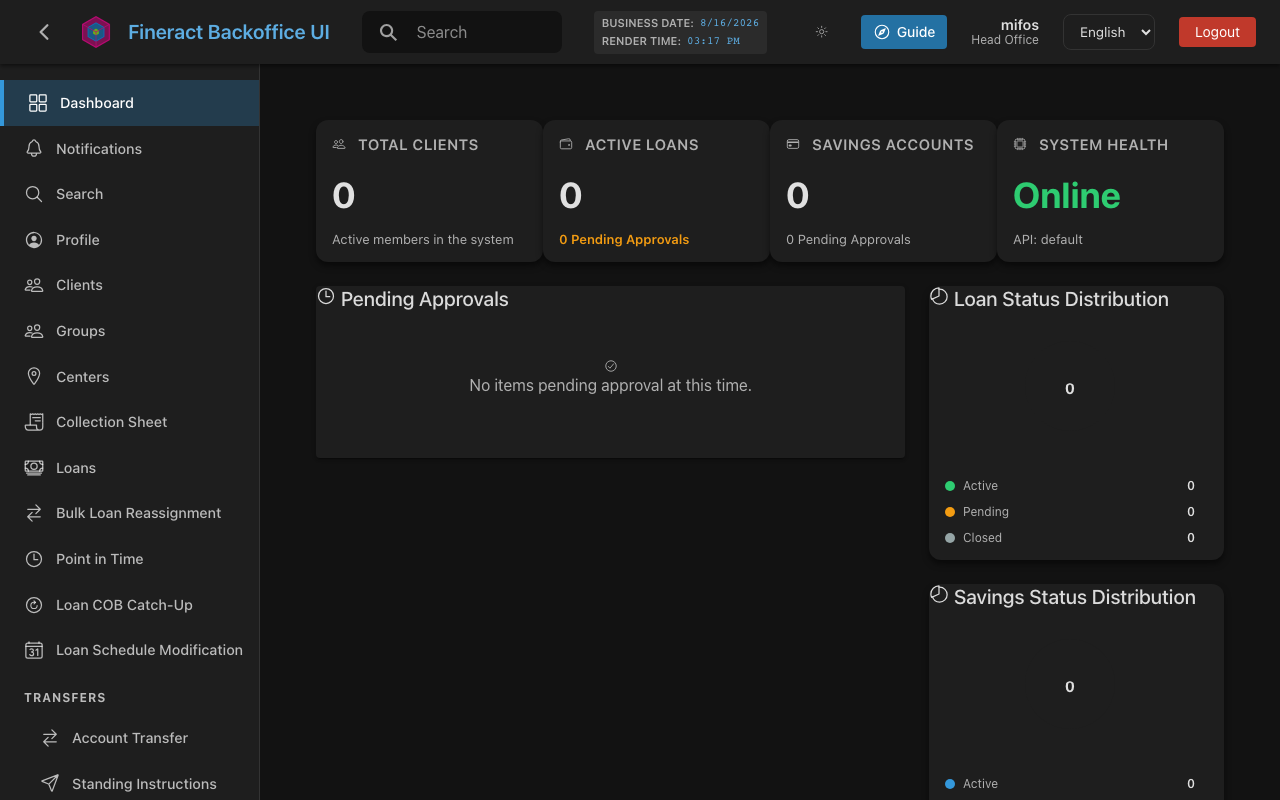
Task: Click the Dashboard grid icon
Action: coord(38,103)
